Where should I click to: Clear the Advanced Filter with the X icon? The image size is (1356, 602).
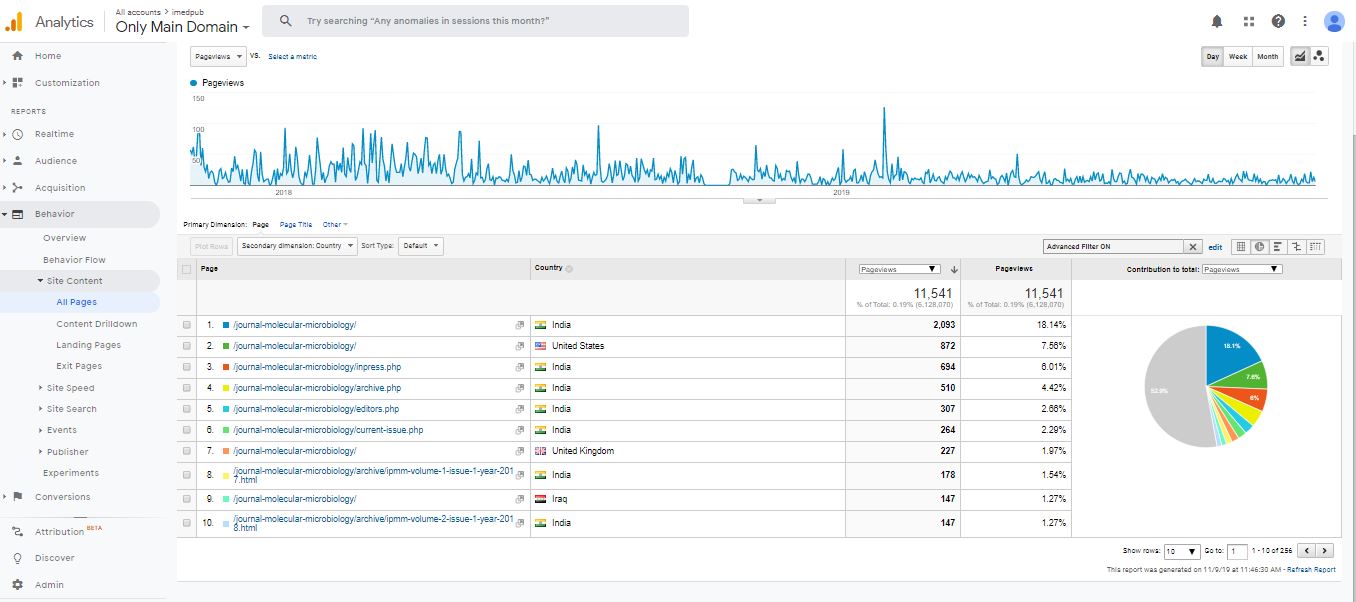pyautogui.click(x=1193, y=246)
